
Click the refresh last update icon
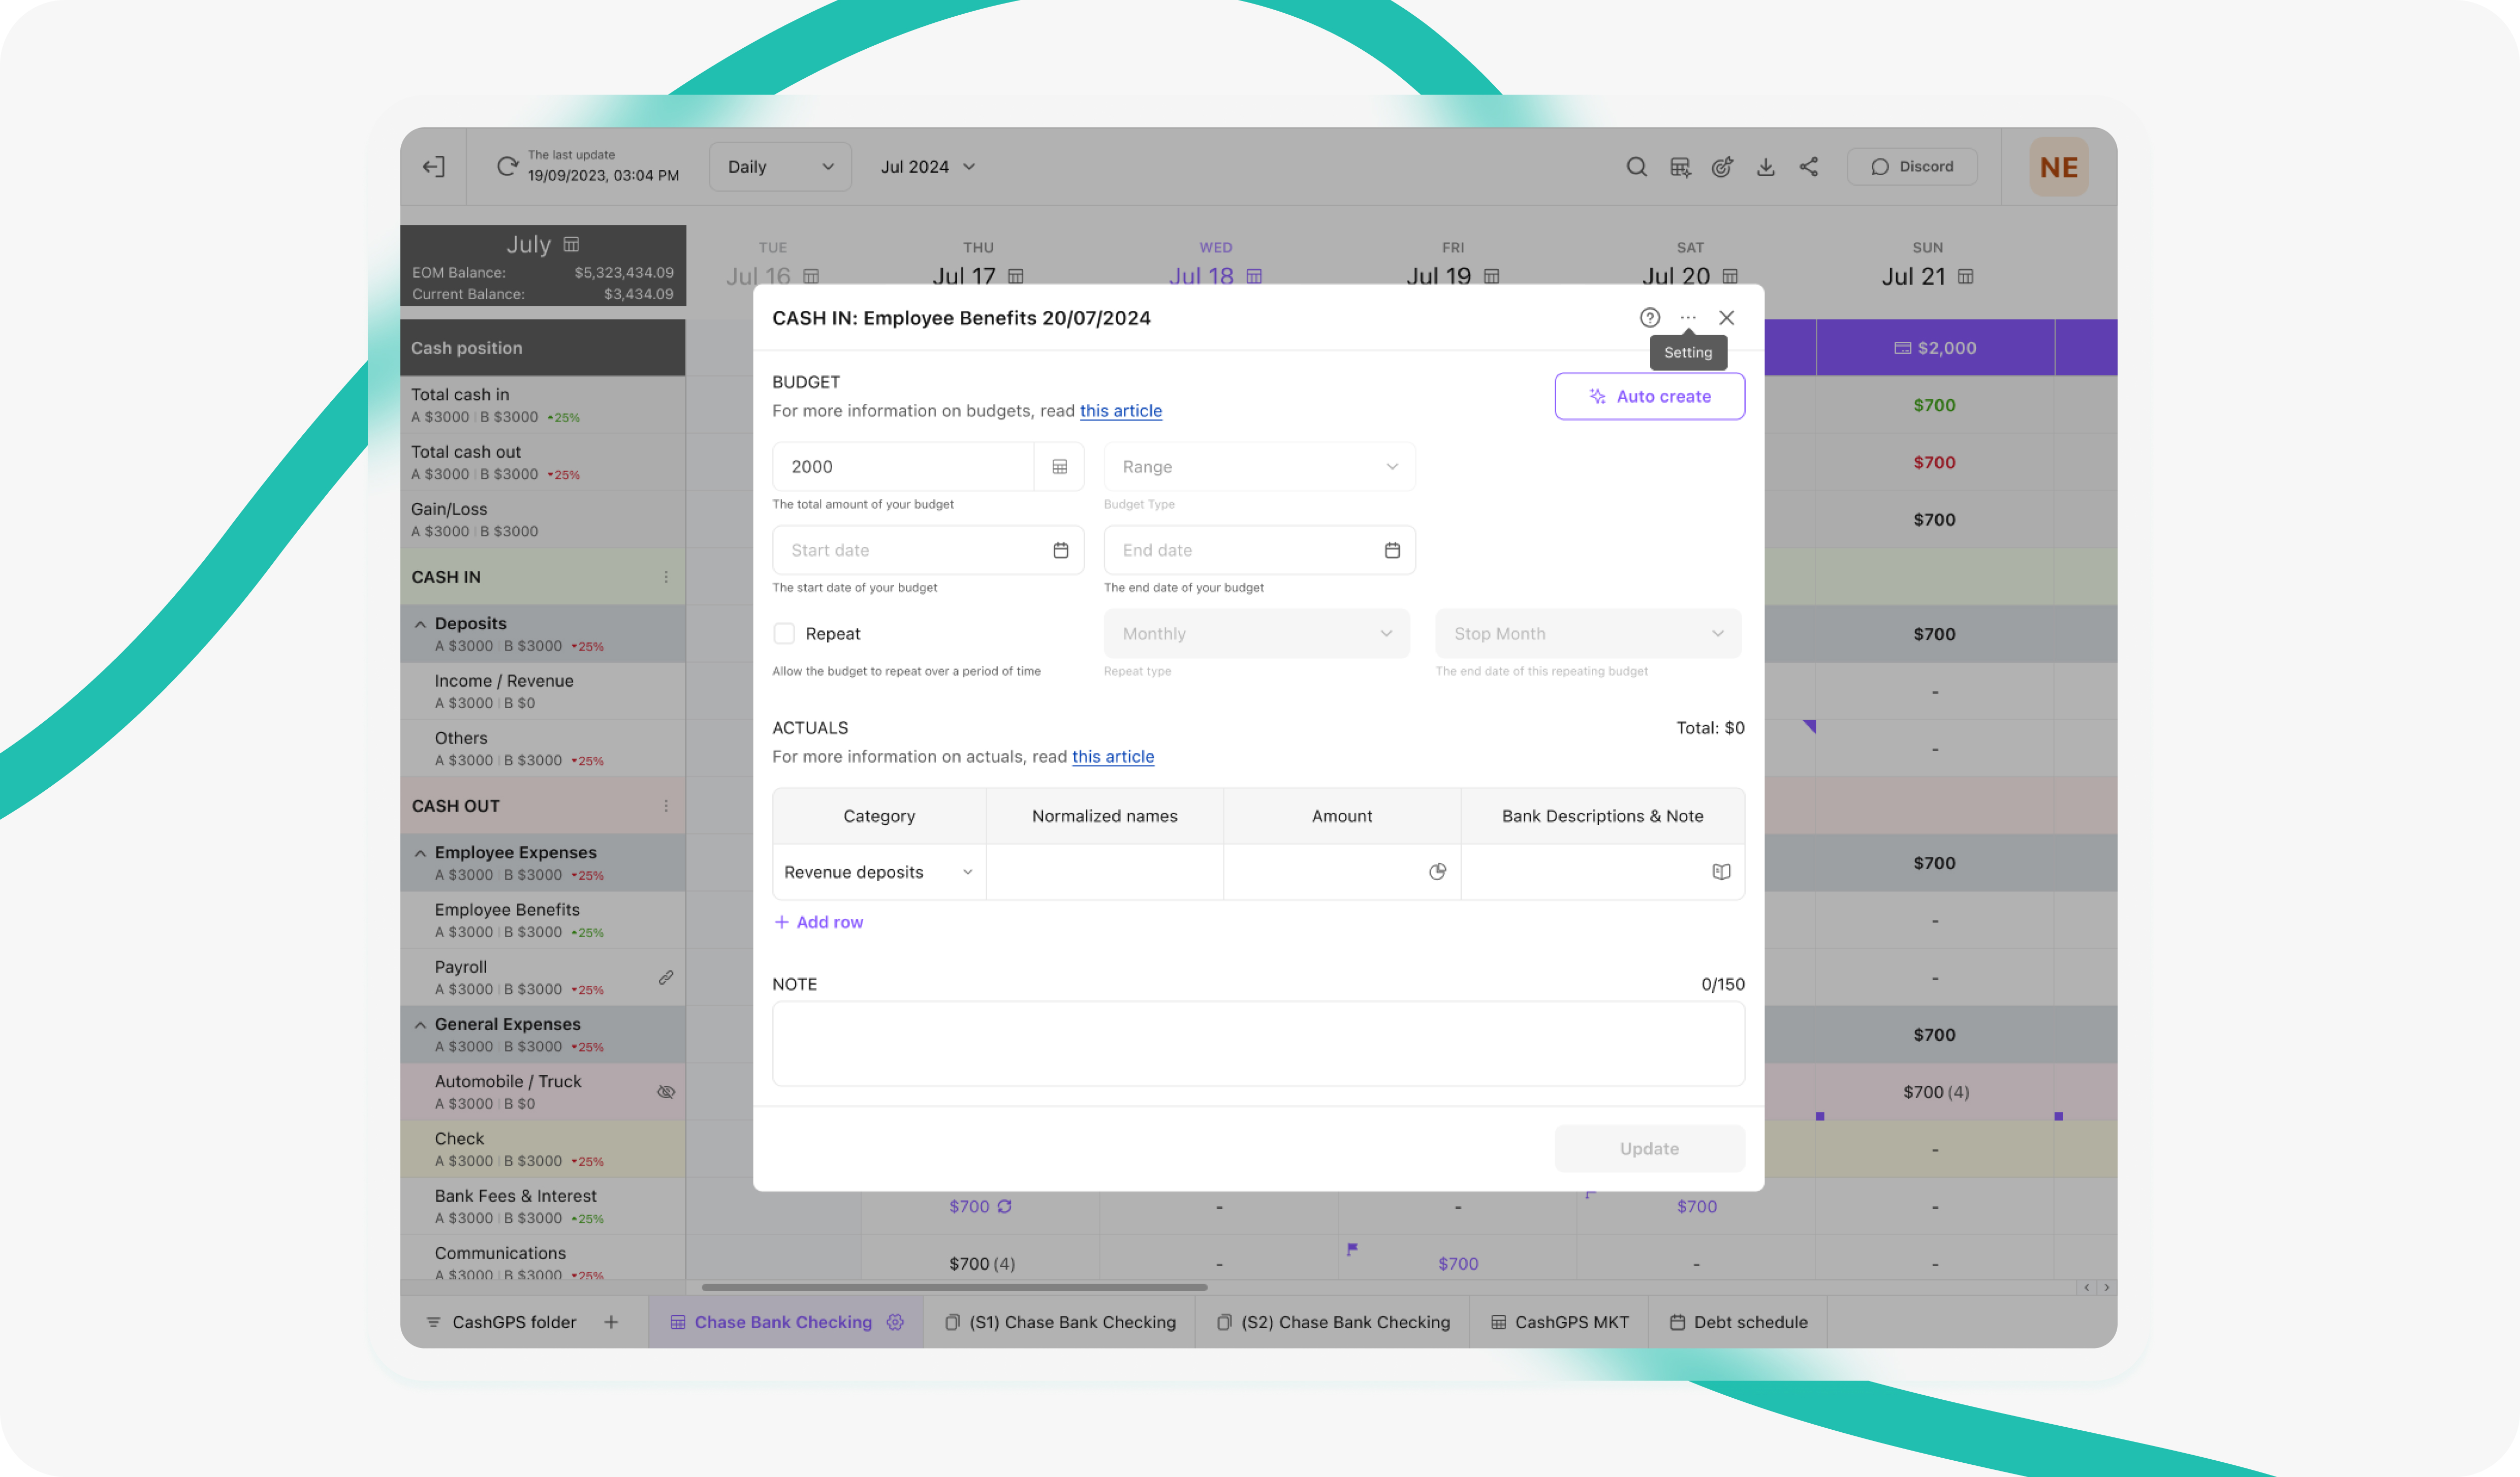click(507, 166)
